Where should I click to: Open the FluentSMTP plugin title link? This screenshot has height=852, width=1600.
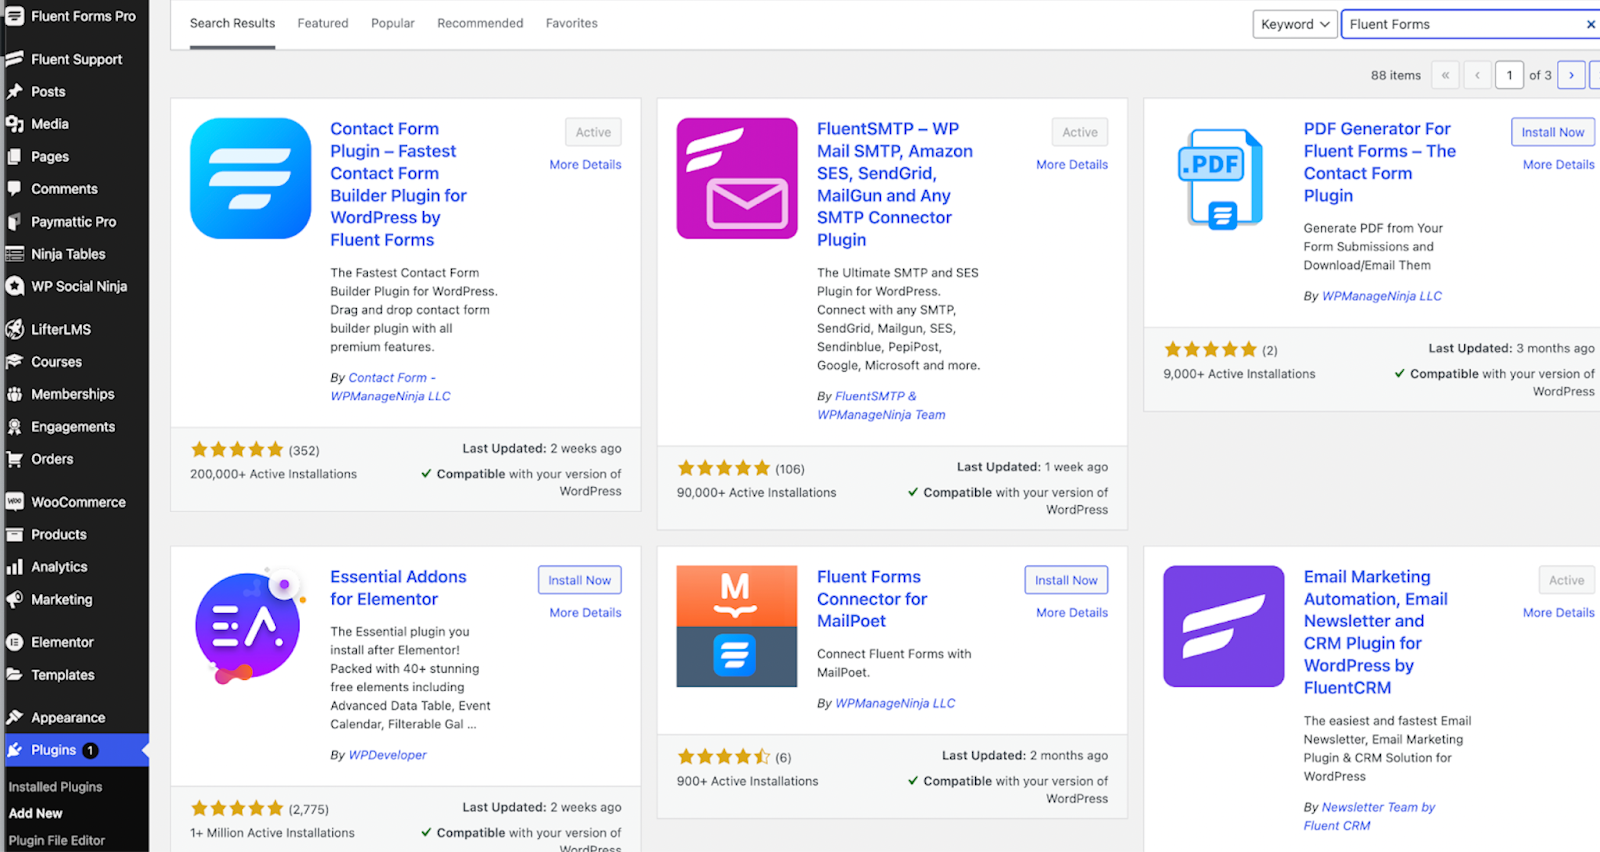tap(895, 184)
